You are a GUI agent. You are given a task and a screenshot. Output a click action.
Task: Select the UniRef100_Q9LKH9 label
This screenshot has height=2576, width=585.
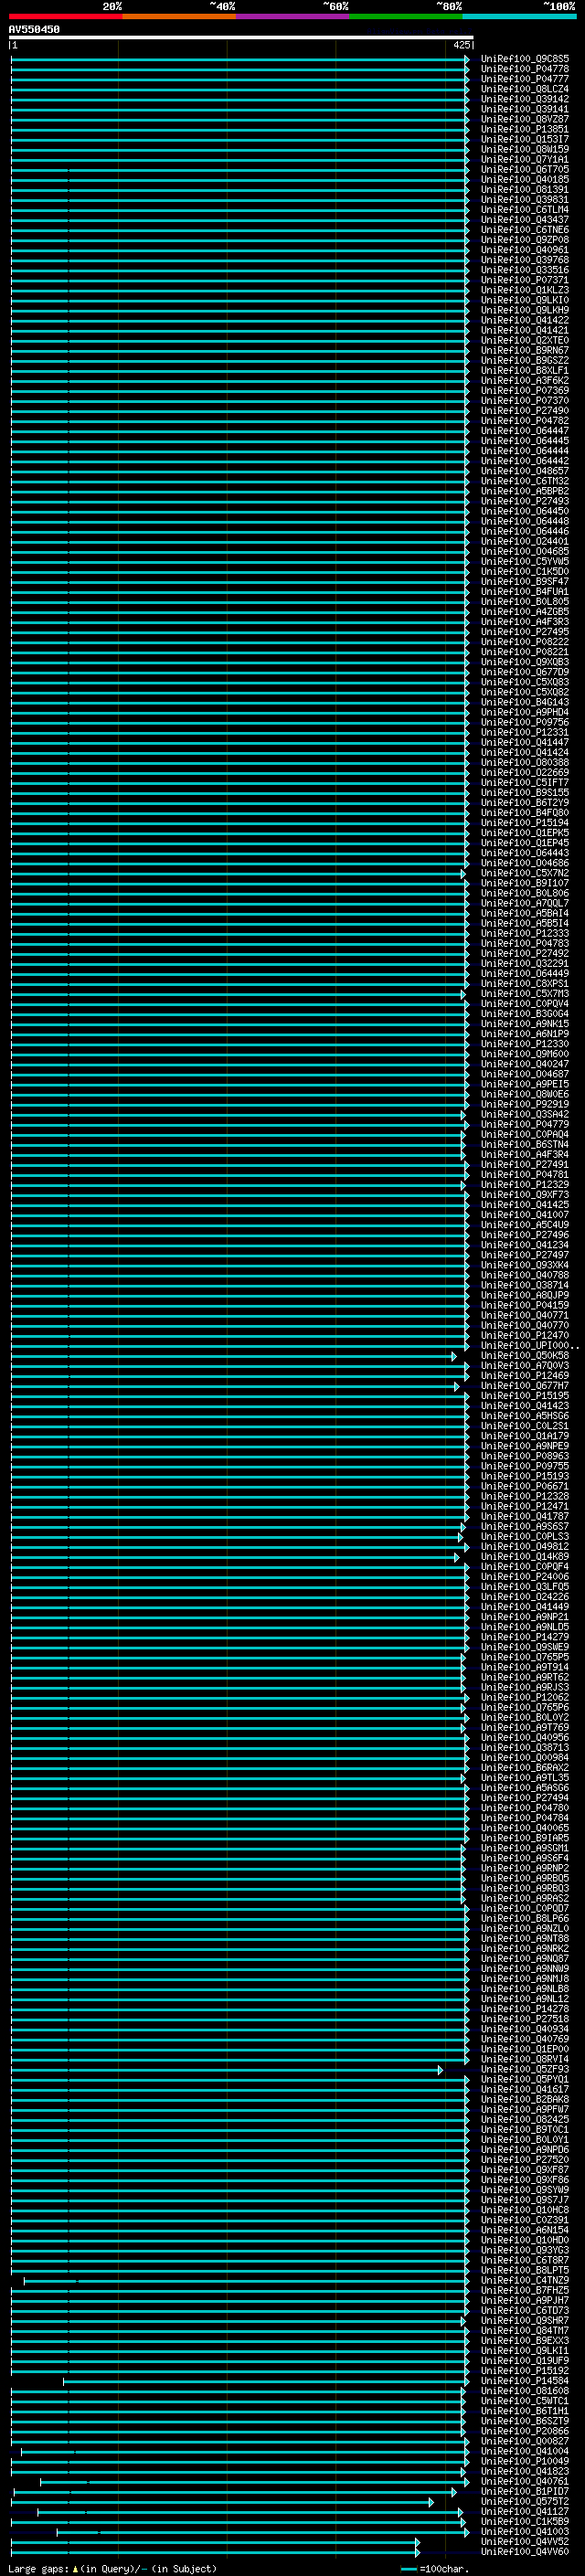pyautogui.click(x=524, y=310)
